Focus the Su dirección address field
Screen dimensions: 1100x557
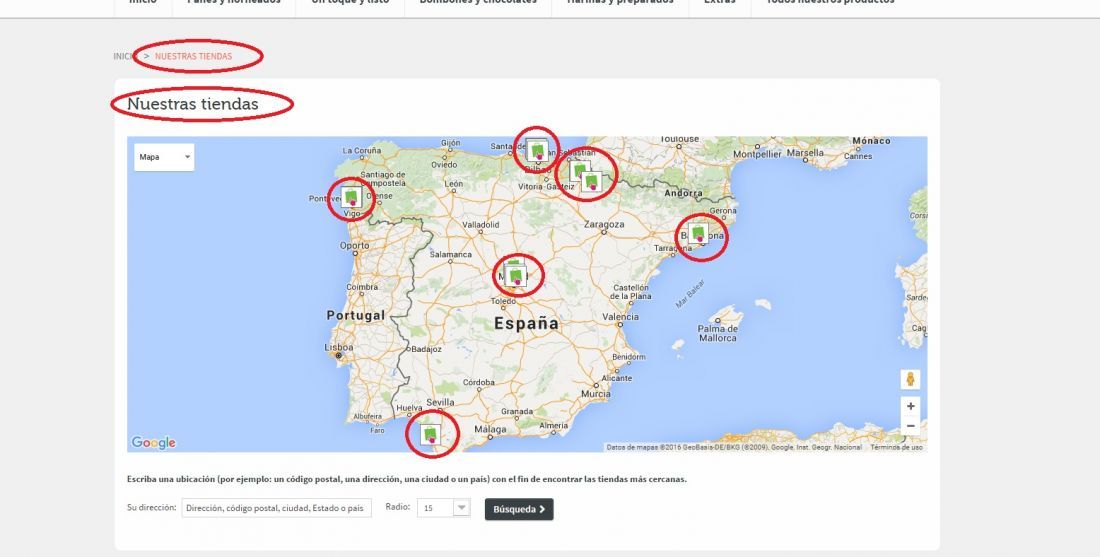coord(276,508)
